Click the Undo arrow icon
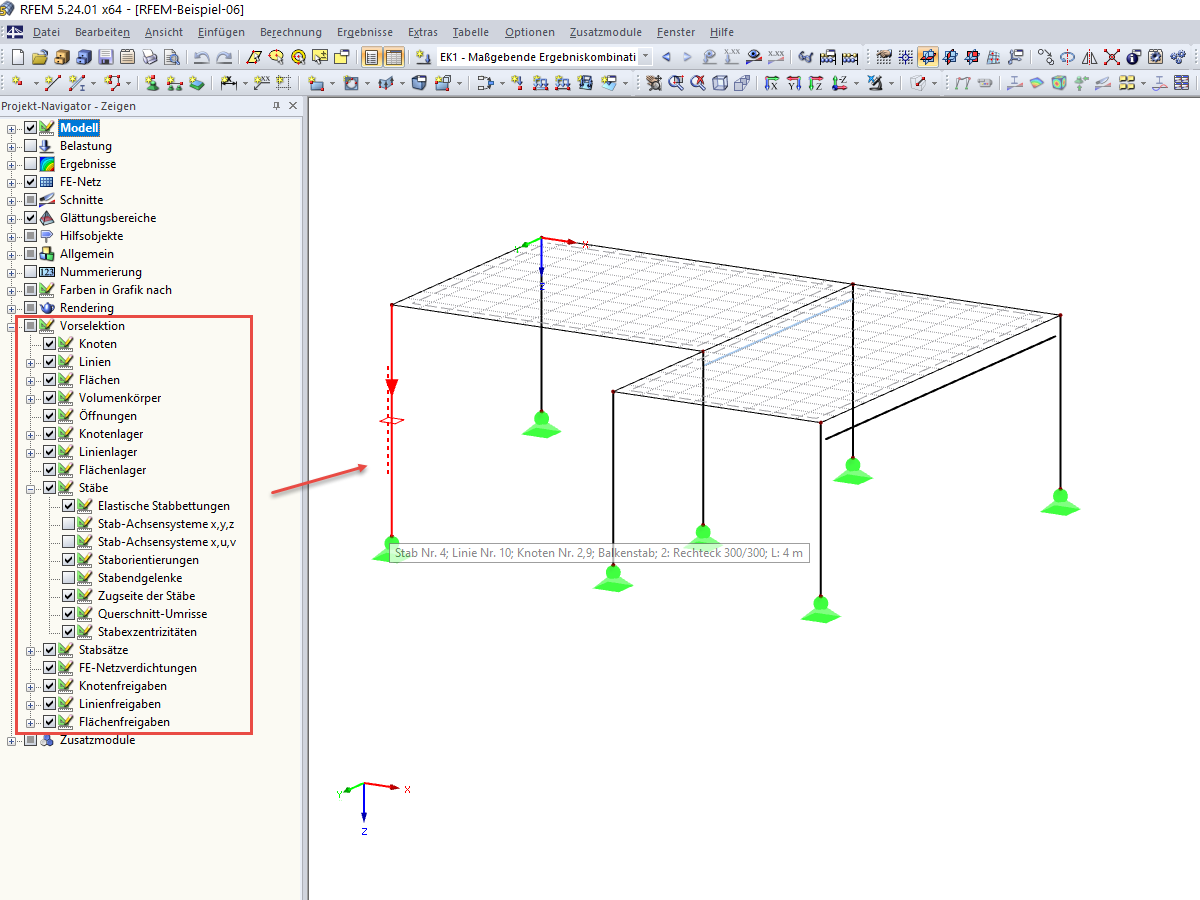Screen dimensions: 1200x900 [202, 57]
